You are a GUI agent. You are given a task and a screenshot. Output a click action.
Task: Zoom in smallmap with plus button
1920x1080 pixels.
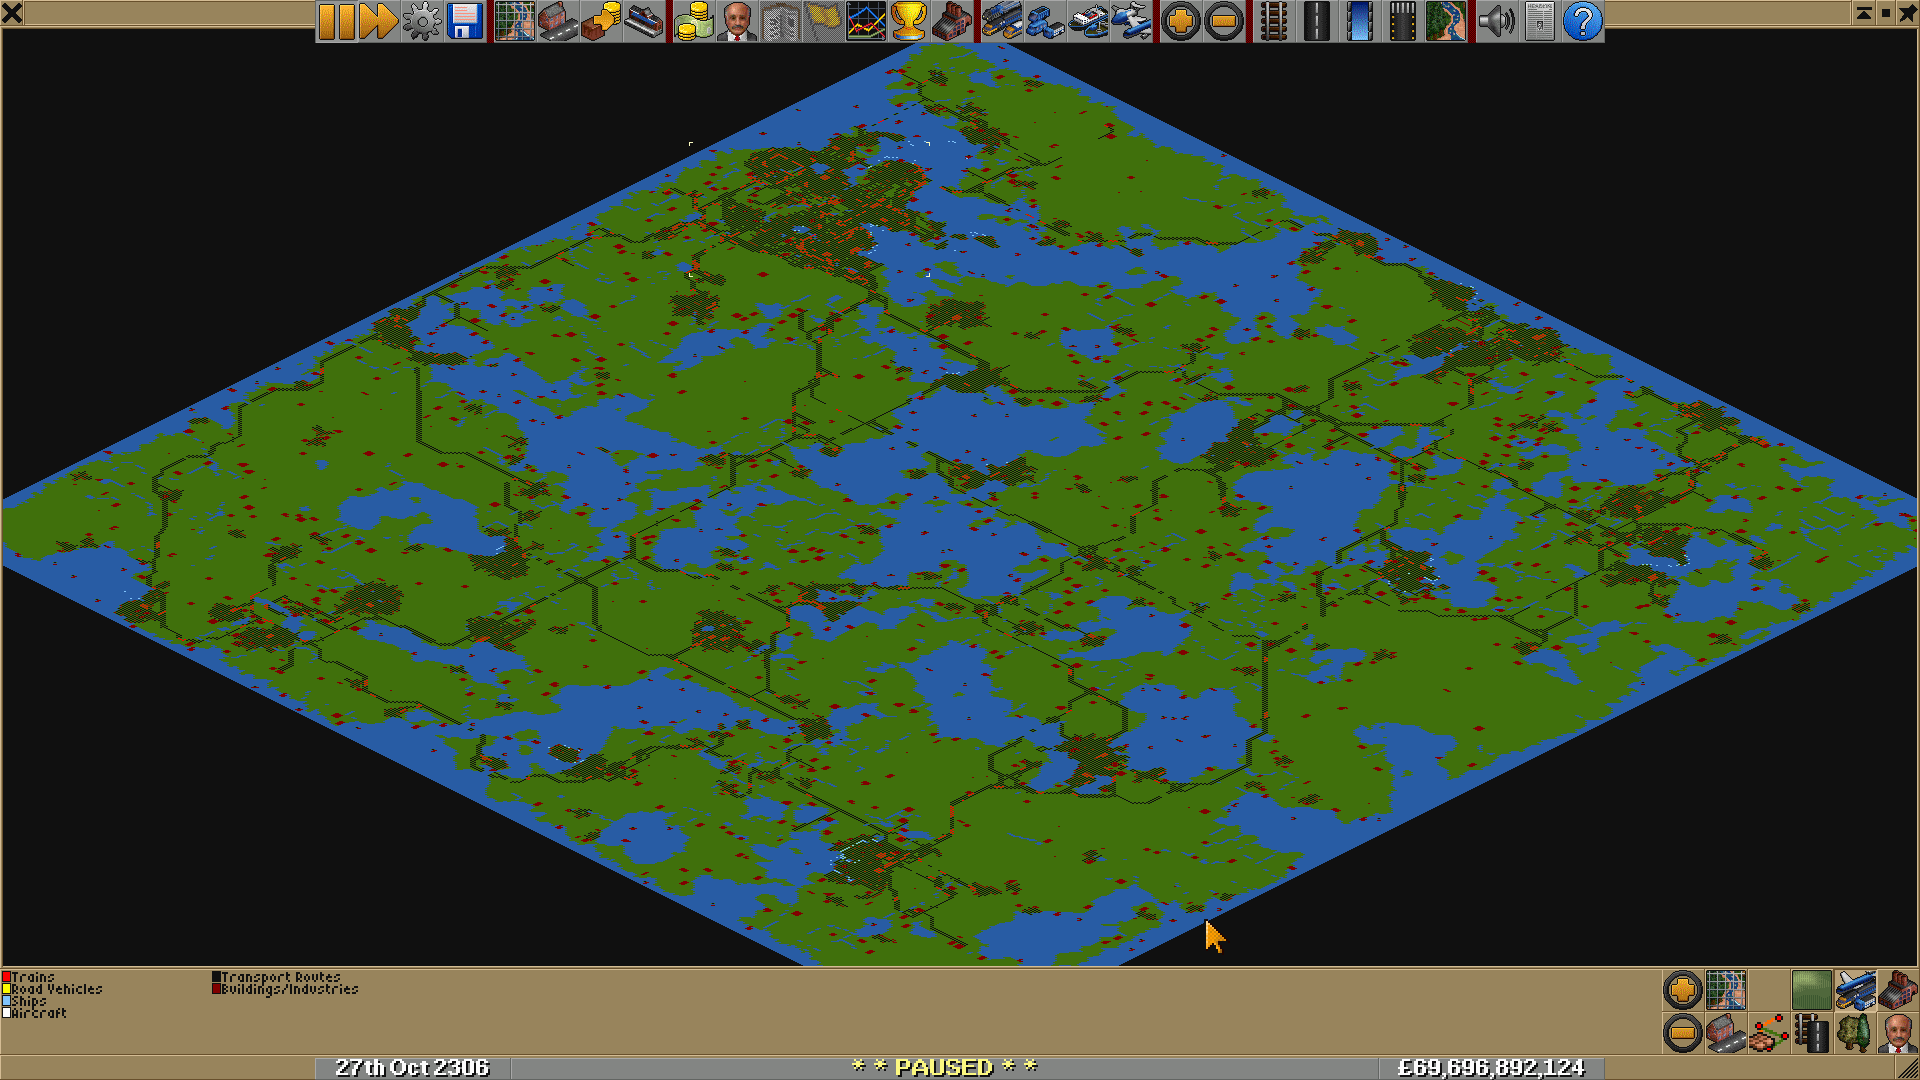tap(1683, 990)
